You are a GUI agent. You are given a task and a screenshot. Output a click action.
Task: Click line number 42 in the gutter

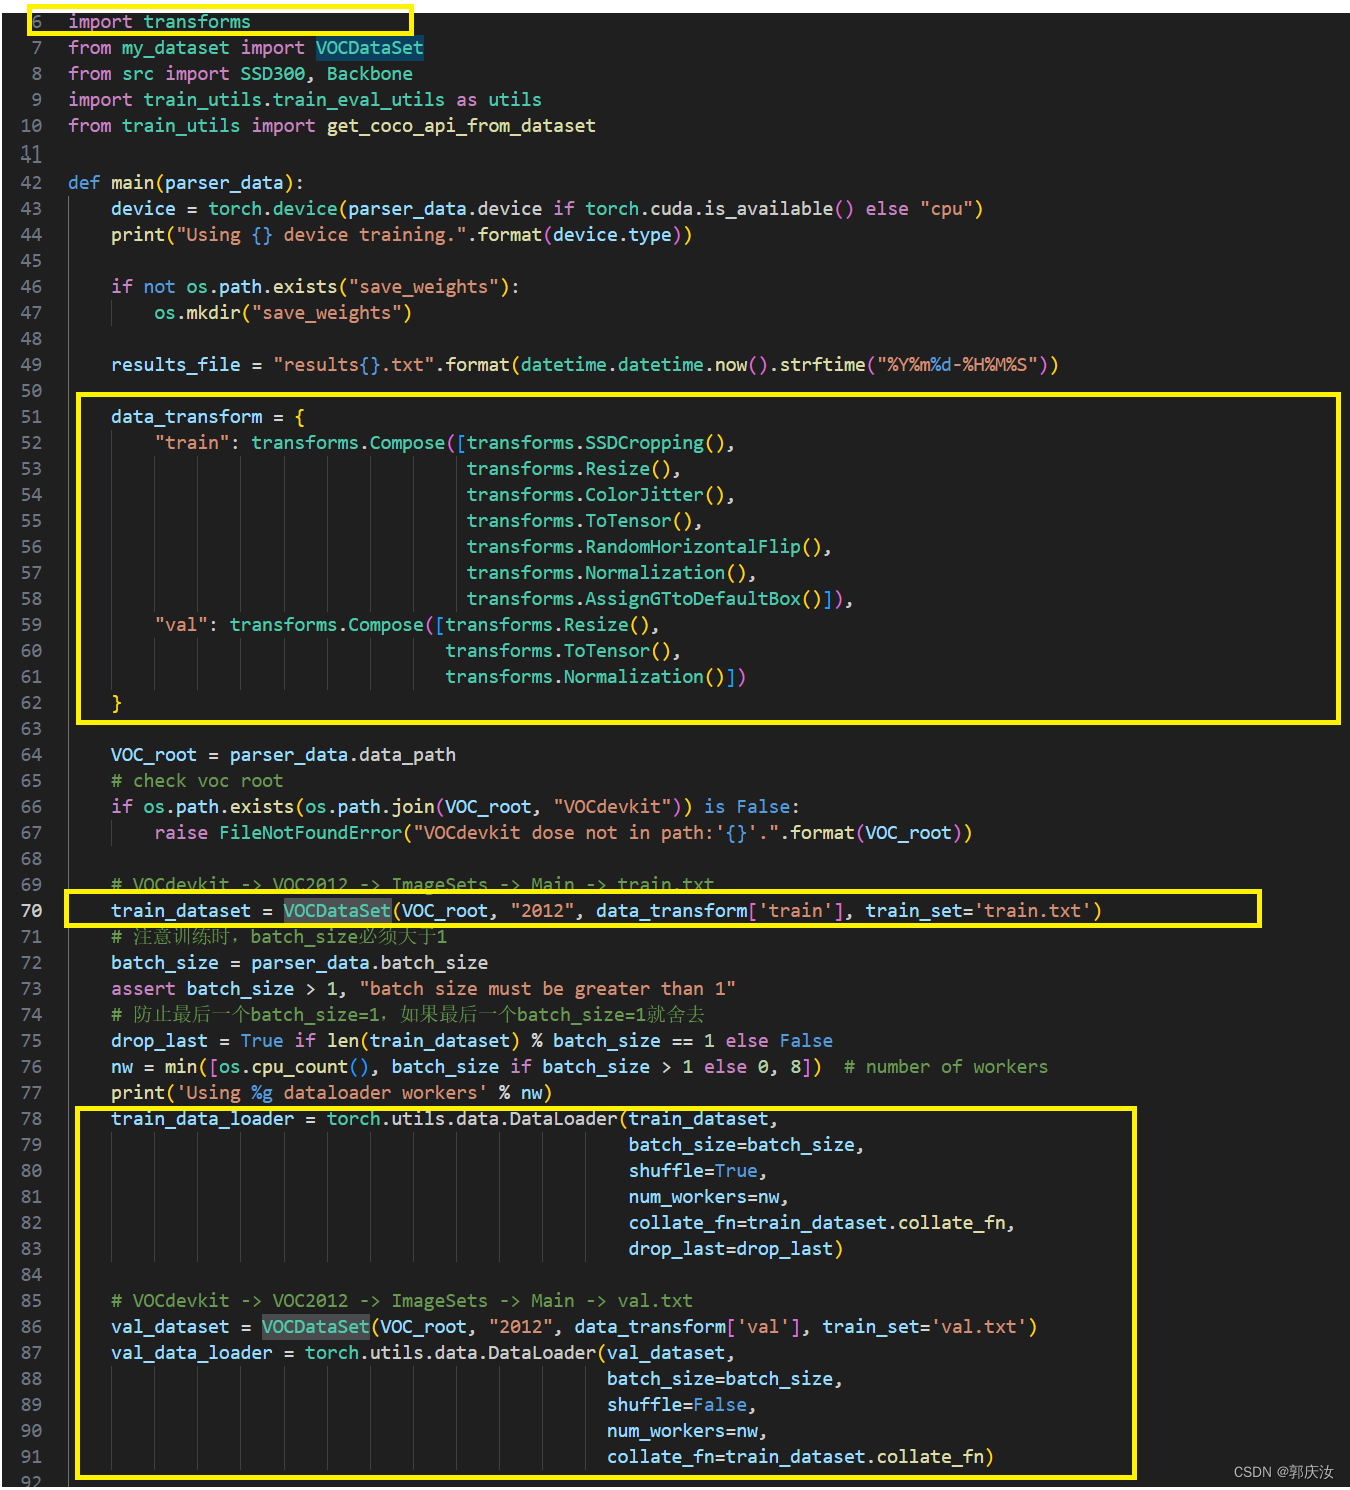31,183
